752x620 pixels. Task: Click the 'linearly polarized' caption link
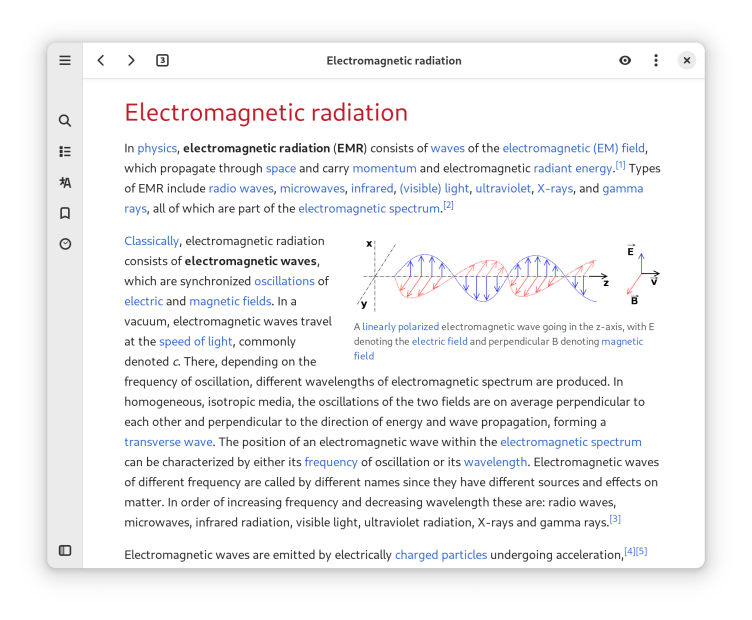point(400,326)
